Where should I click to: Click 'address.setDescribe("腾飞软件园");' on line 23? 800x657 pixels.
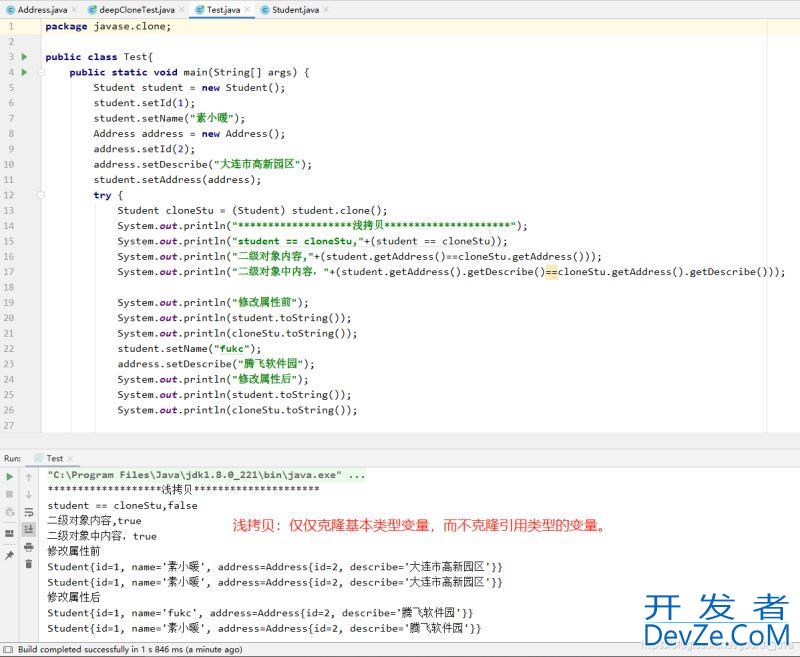click(x=216, y=364)
